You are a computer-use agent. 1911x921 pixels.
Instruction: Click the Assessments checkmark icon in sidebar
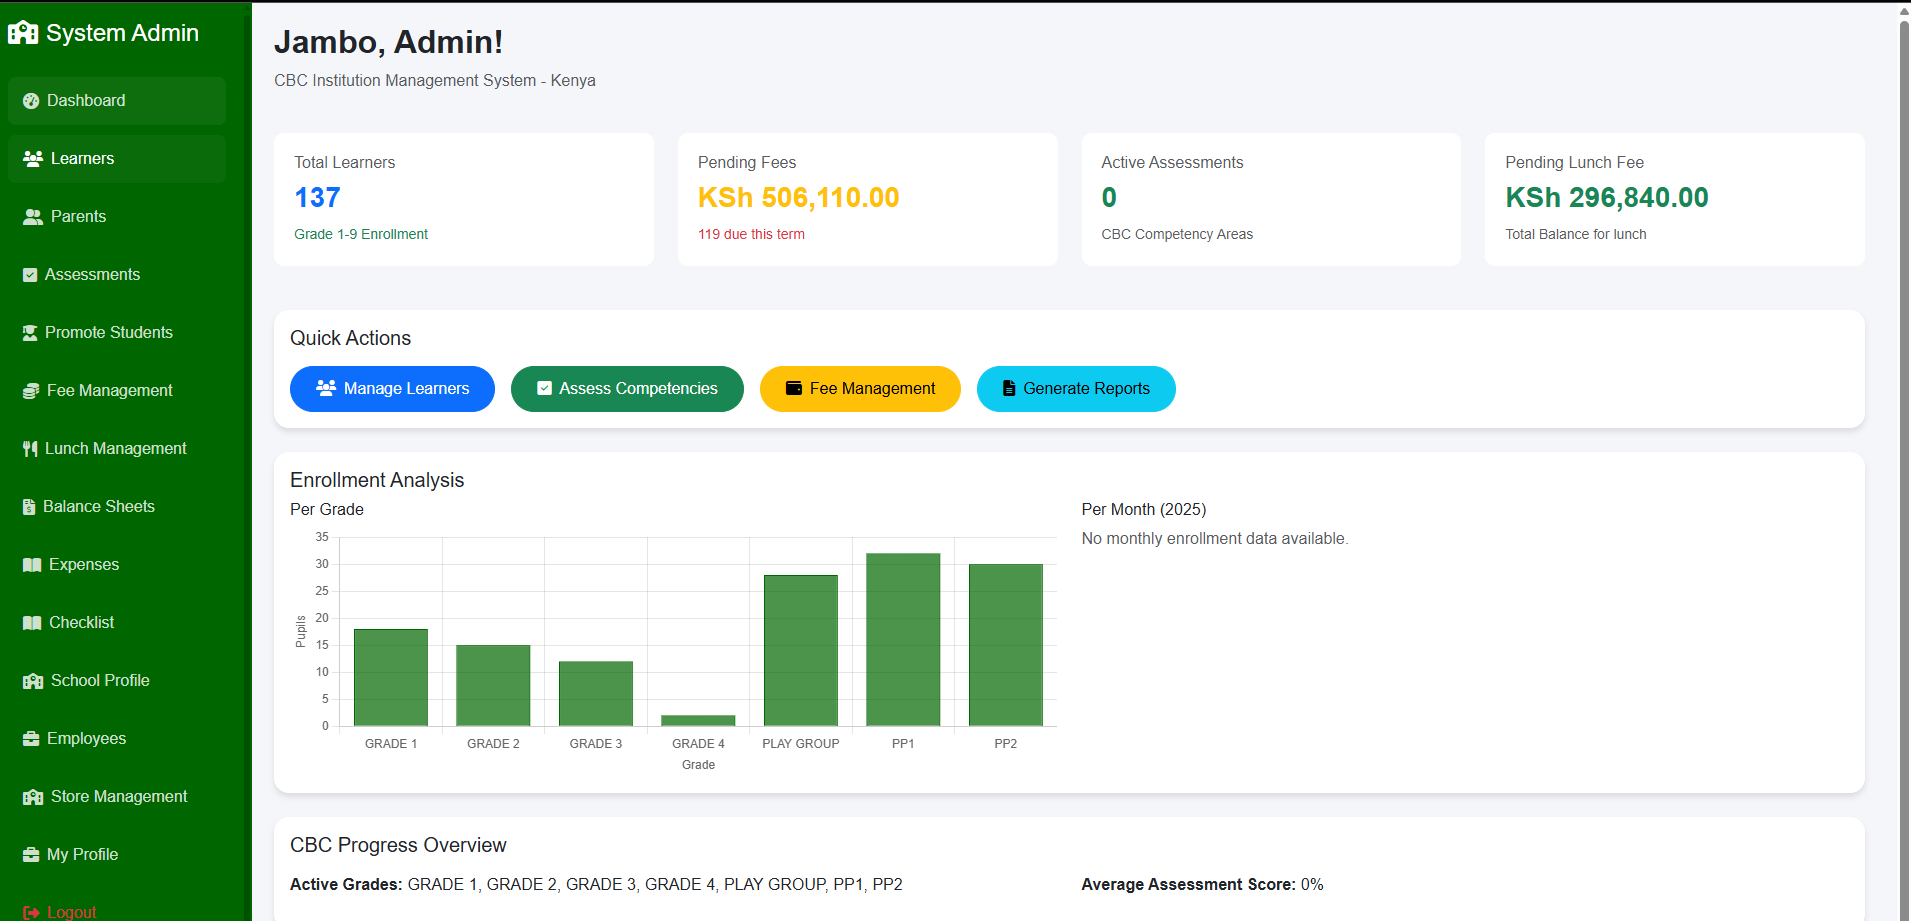click(x=30, y=275)
